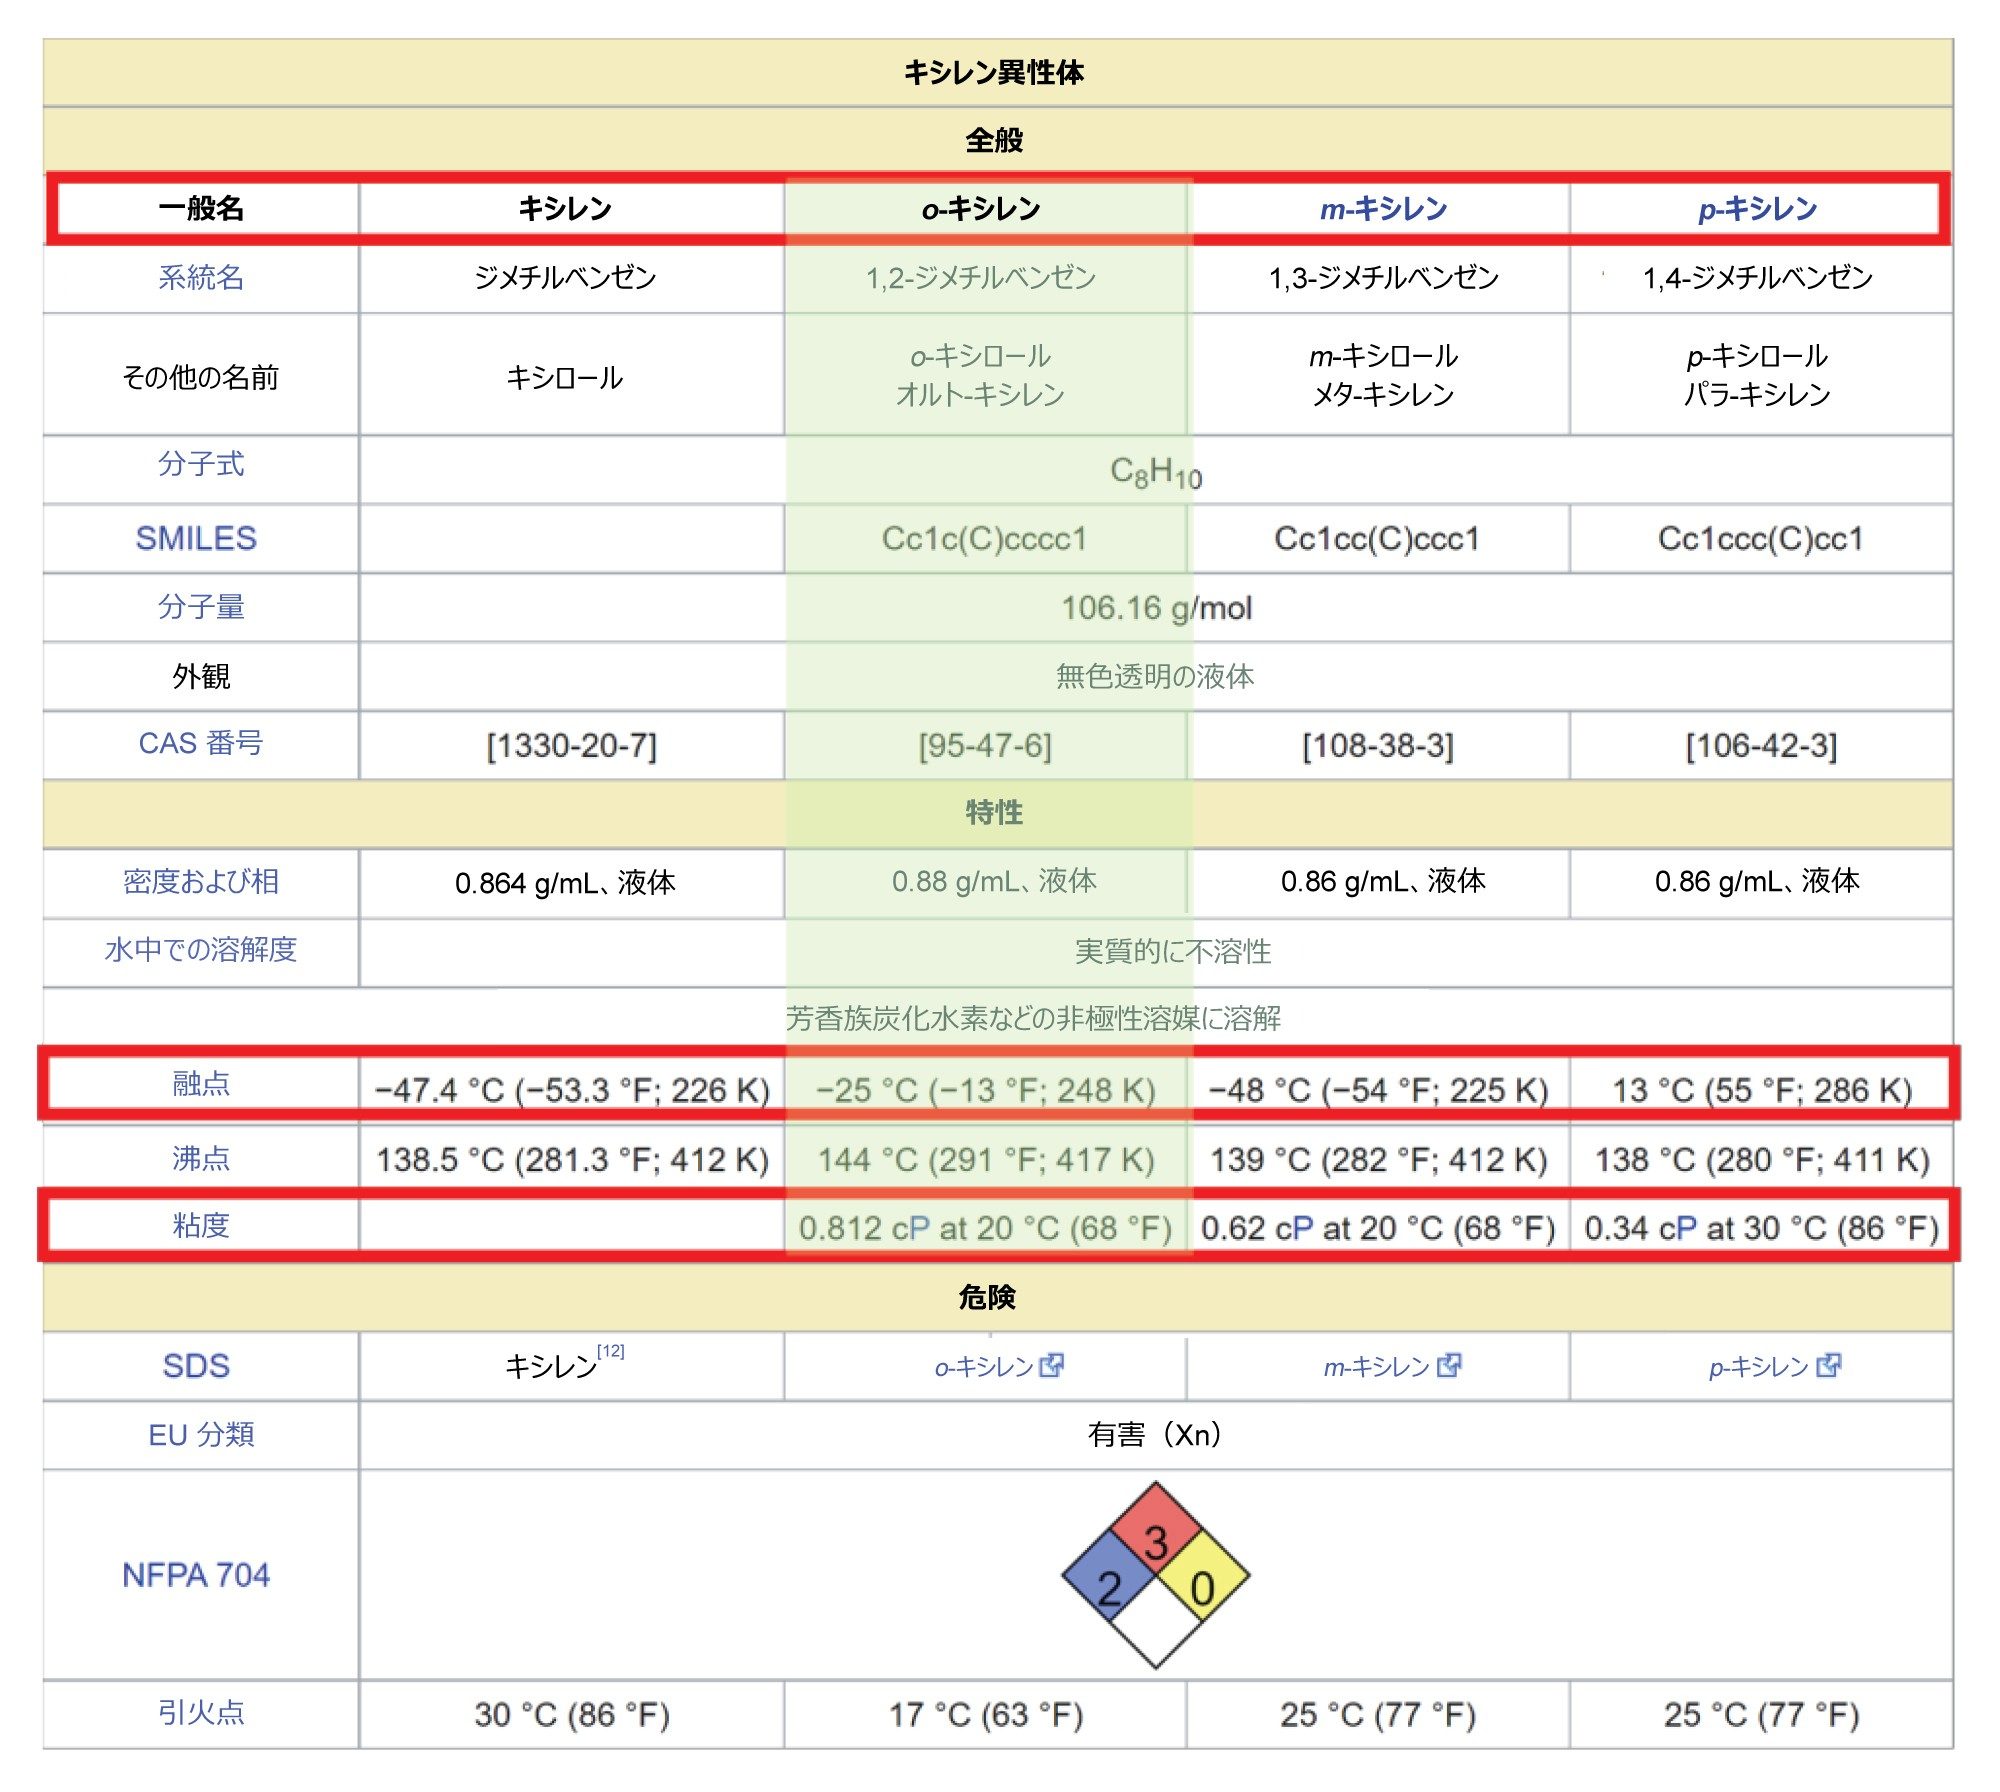The height and width of the screenshot is (1792, 2000).
Task: Click the 粘度 row label link
Action: [x=201, y=1225]
